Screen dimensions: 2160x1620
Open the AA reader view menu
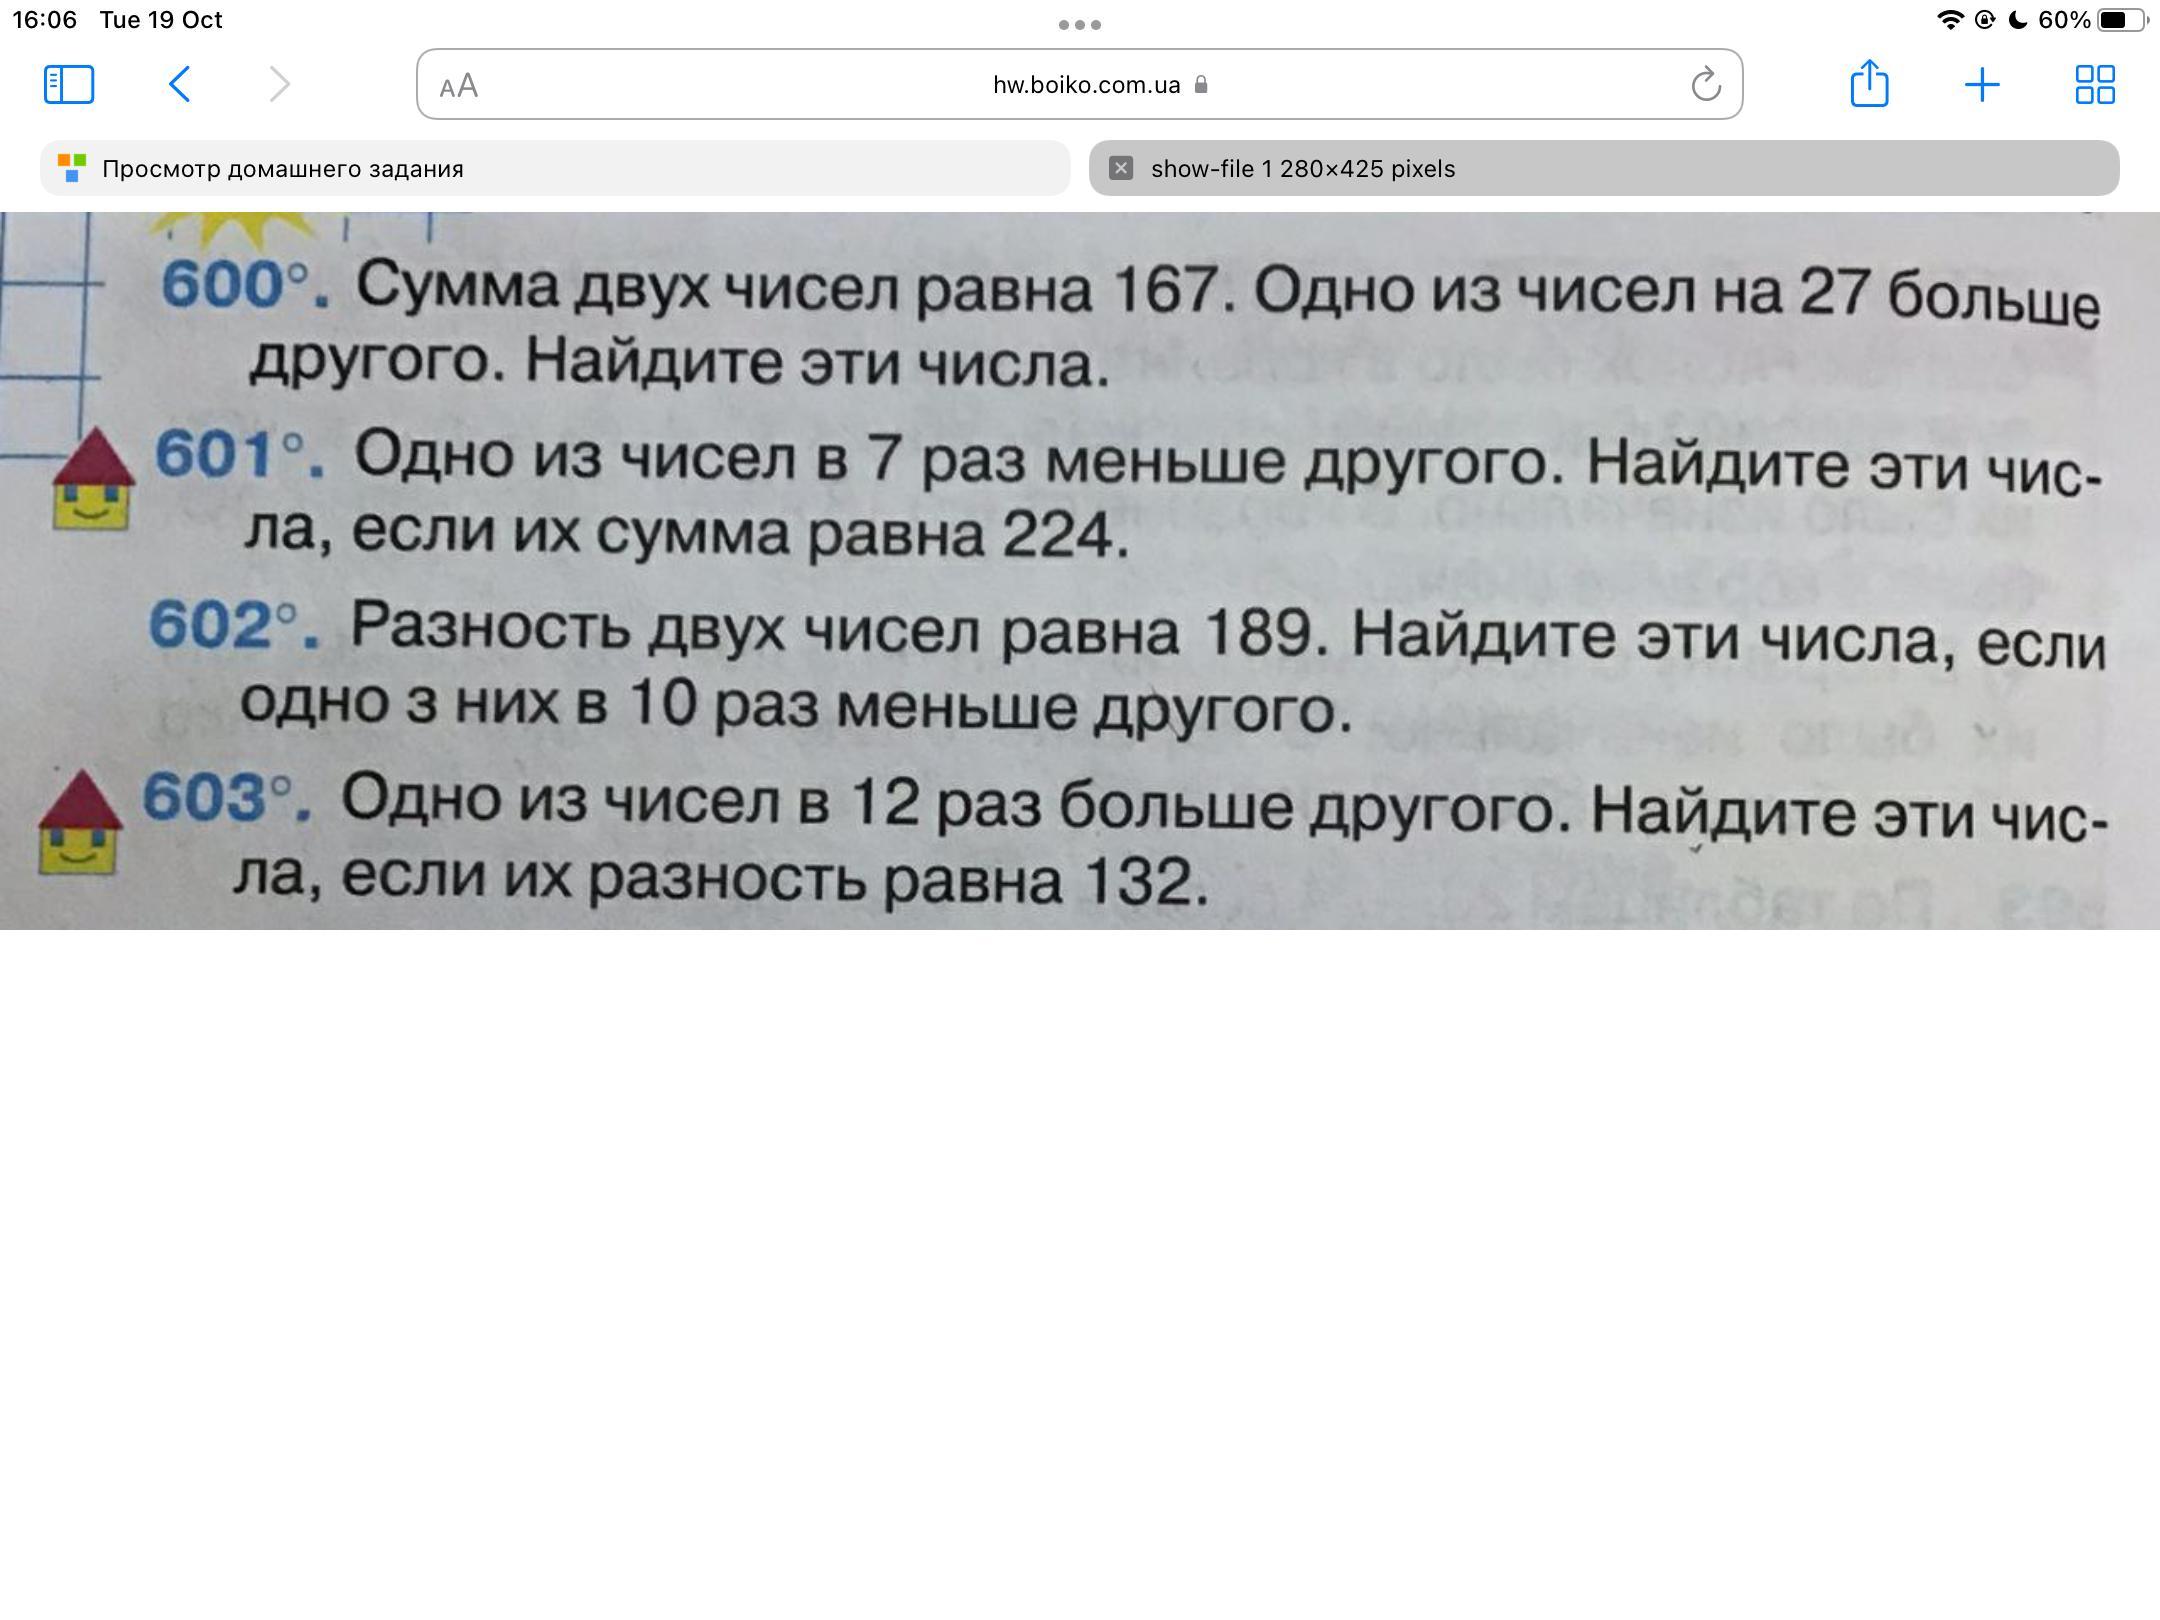pos(459,86)
